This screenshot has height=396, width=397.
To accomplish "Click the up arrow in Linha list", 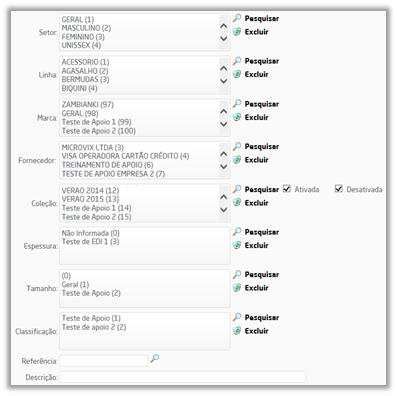I will tap(224, 68).
